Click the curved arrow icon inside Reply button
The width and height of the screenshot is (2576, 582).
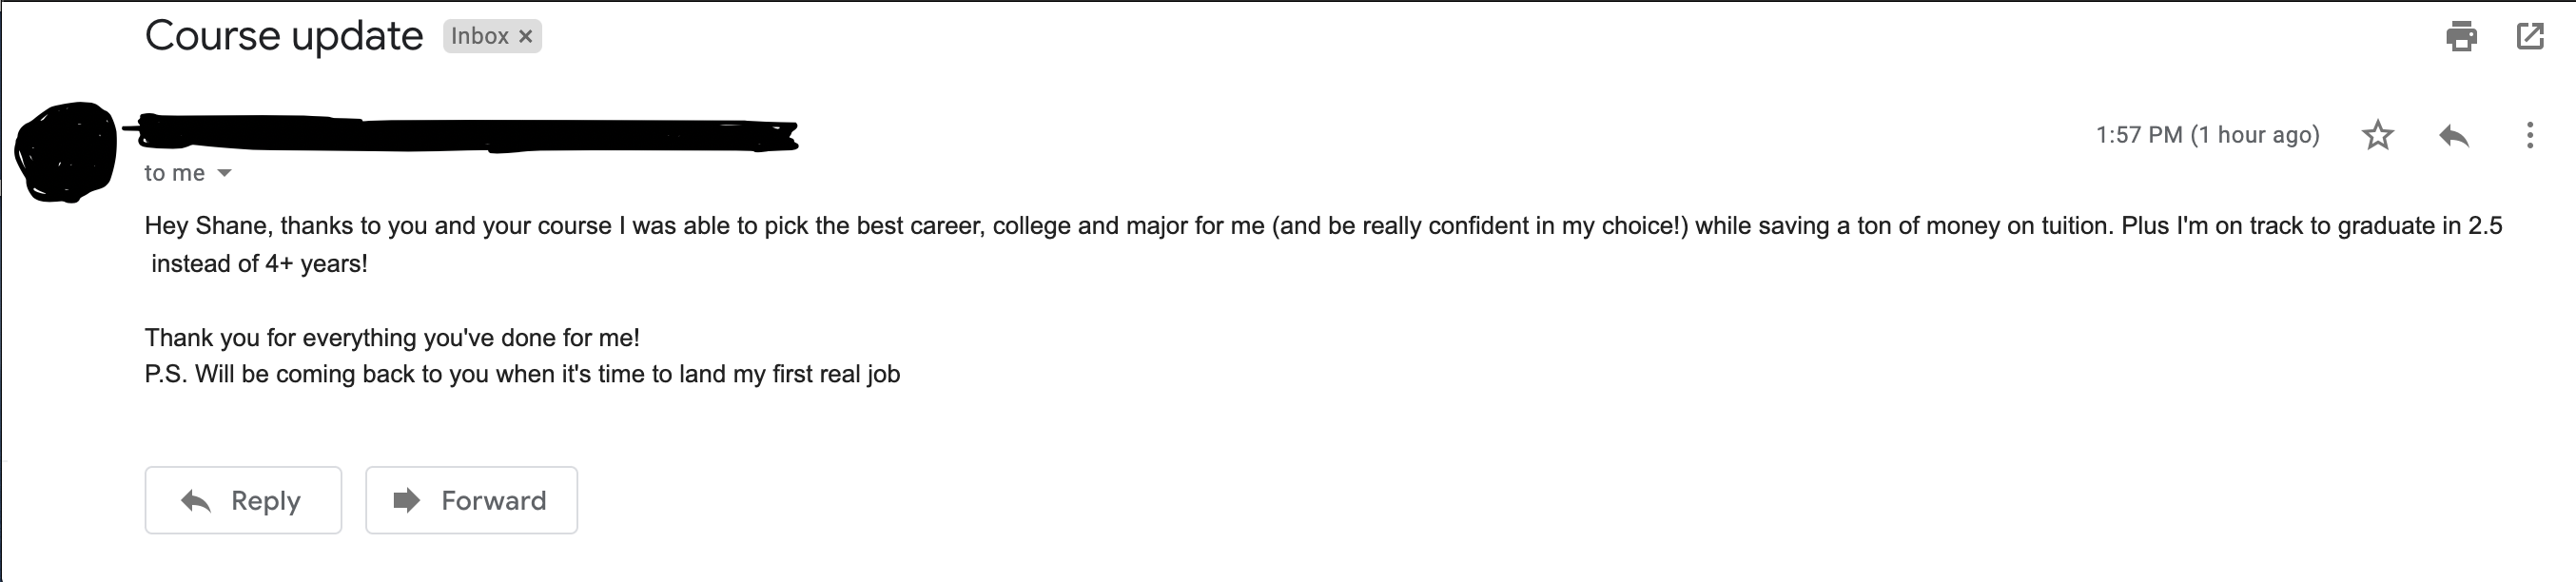point(196,500)
